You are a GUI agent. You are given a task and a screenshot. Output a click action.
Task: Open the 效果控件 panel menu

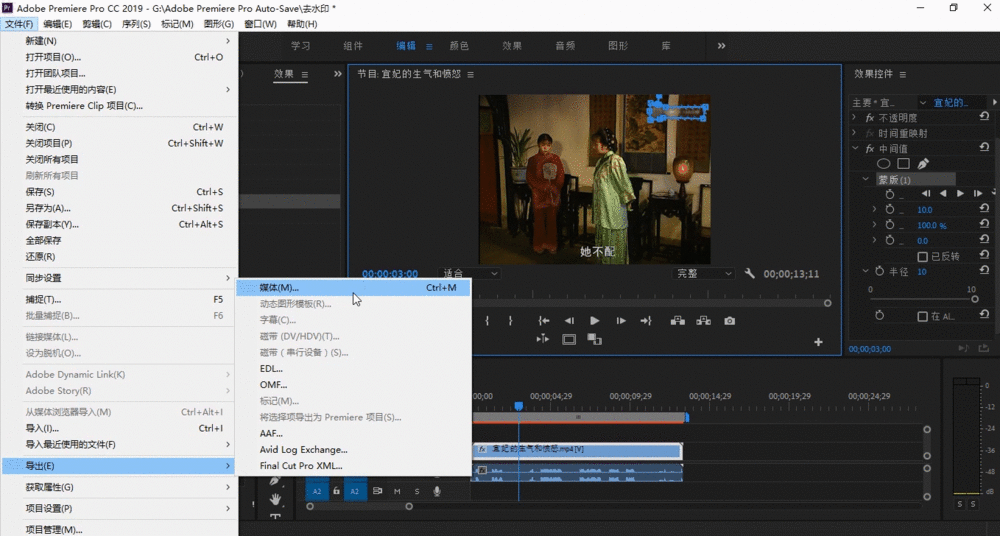pos(902,75)
